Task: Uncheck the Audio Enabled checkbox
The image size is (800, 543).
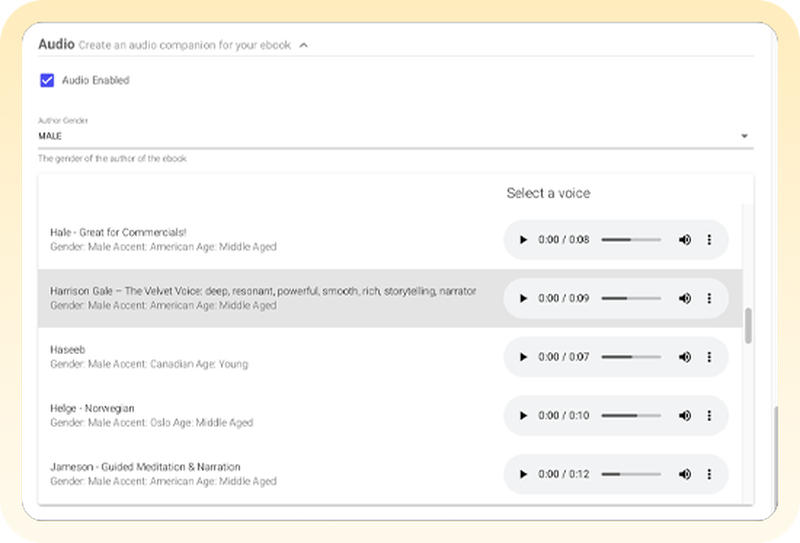Action: [47, 80]
